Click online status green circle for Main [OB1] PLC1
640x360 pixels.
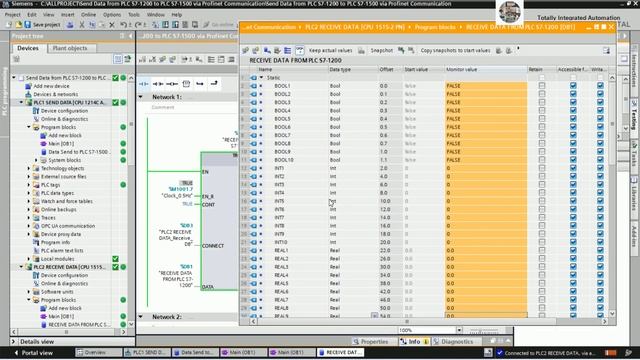[x=123, y=144]
